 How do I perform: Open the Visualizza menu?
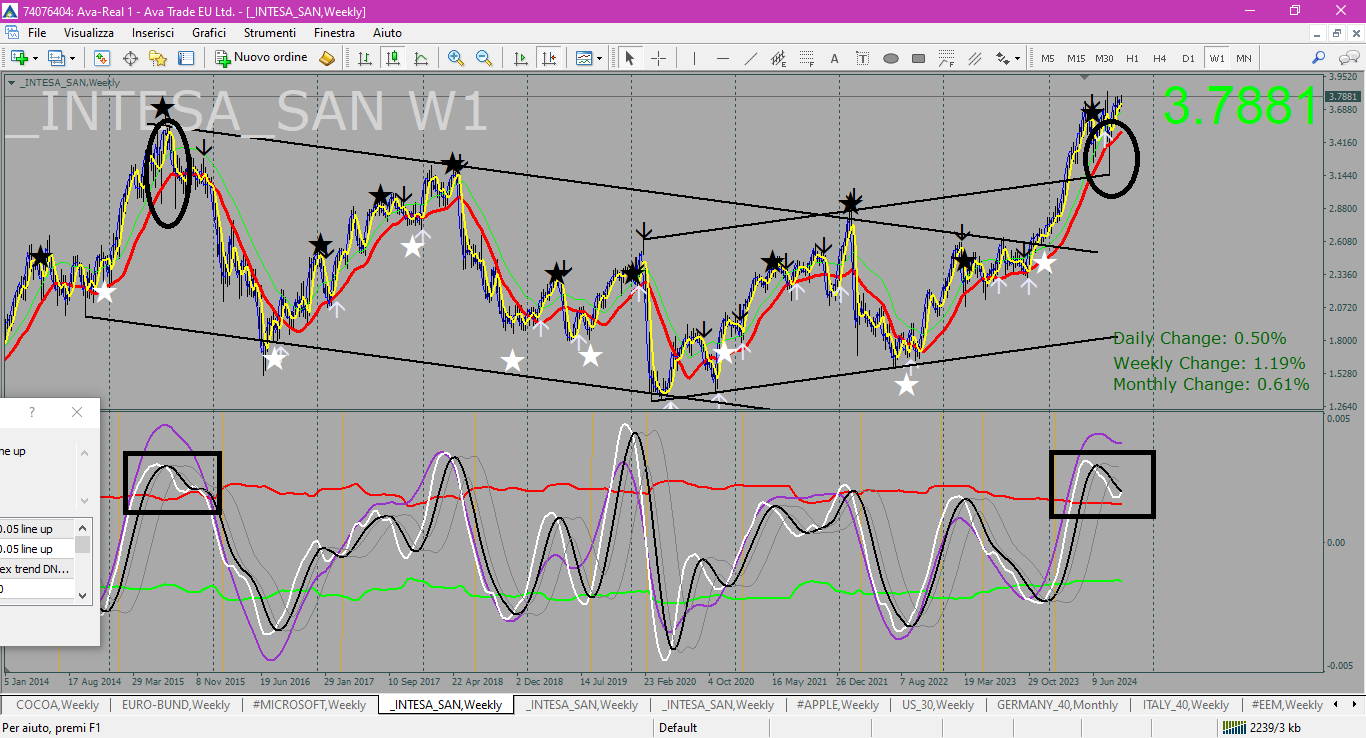[x=89, y=33]
